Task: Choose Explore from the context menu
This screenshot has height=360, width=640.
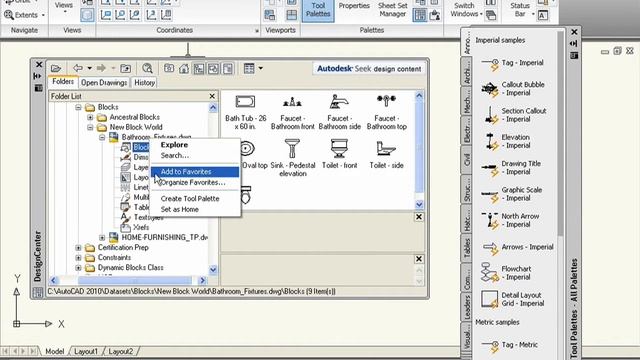Action: tap(195, 145)
